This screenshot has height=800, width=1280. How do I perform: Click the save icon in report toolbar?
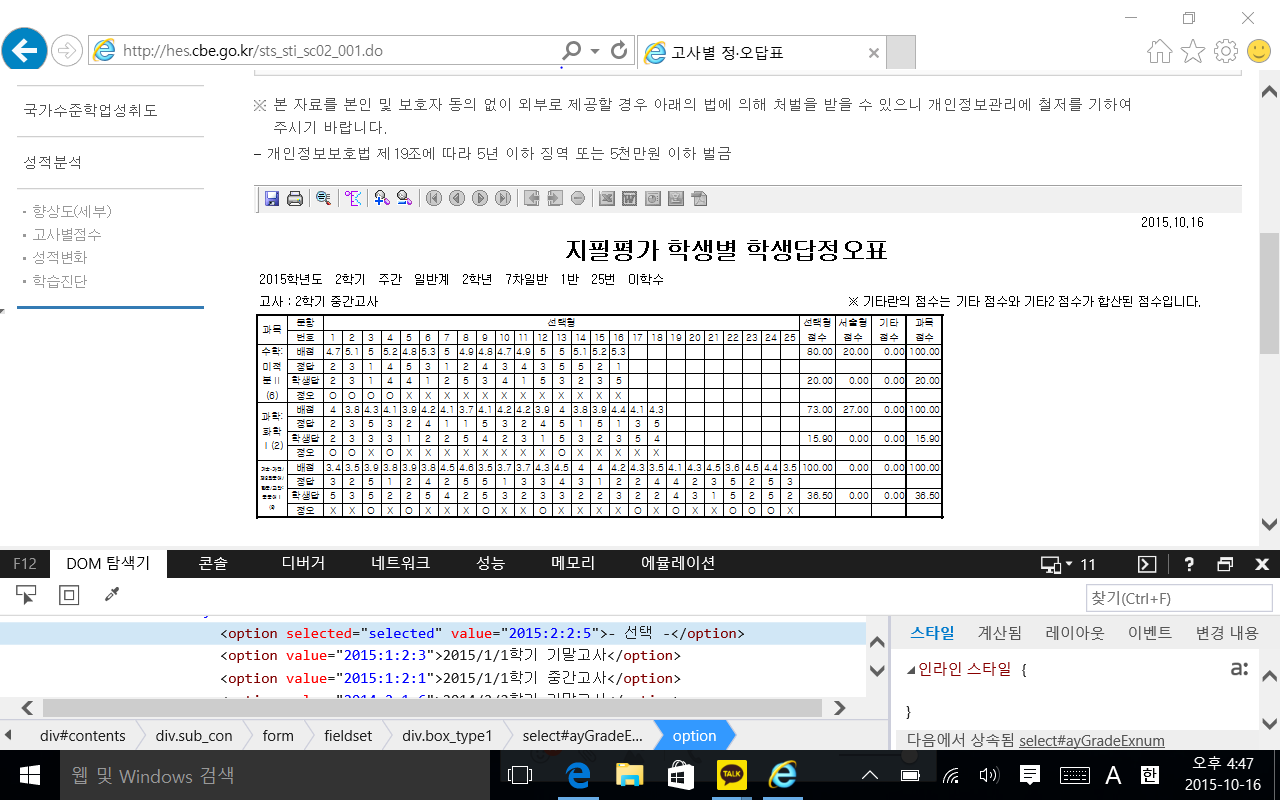pos(272,199)
